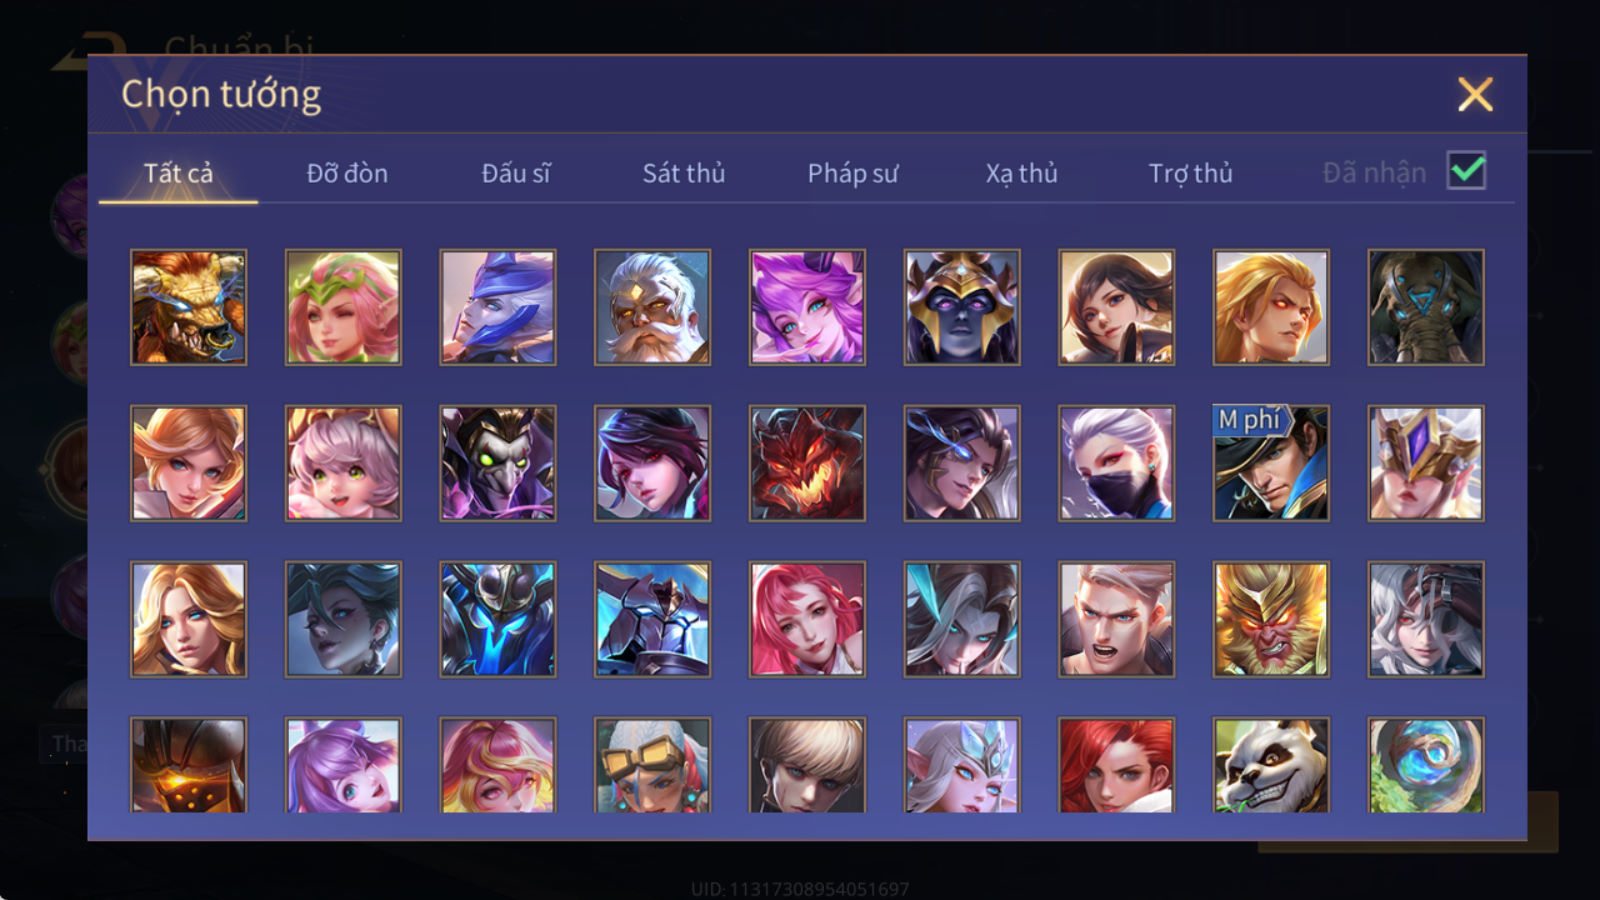Viewport: 1600px width, 900px height.
Task: Filter by the "Xạ thủ" tab
Action: pyautogui.click(x=1021, y=173)
